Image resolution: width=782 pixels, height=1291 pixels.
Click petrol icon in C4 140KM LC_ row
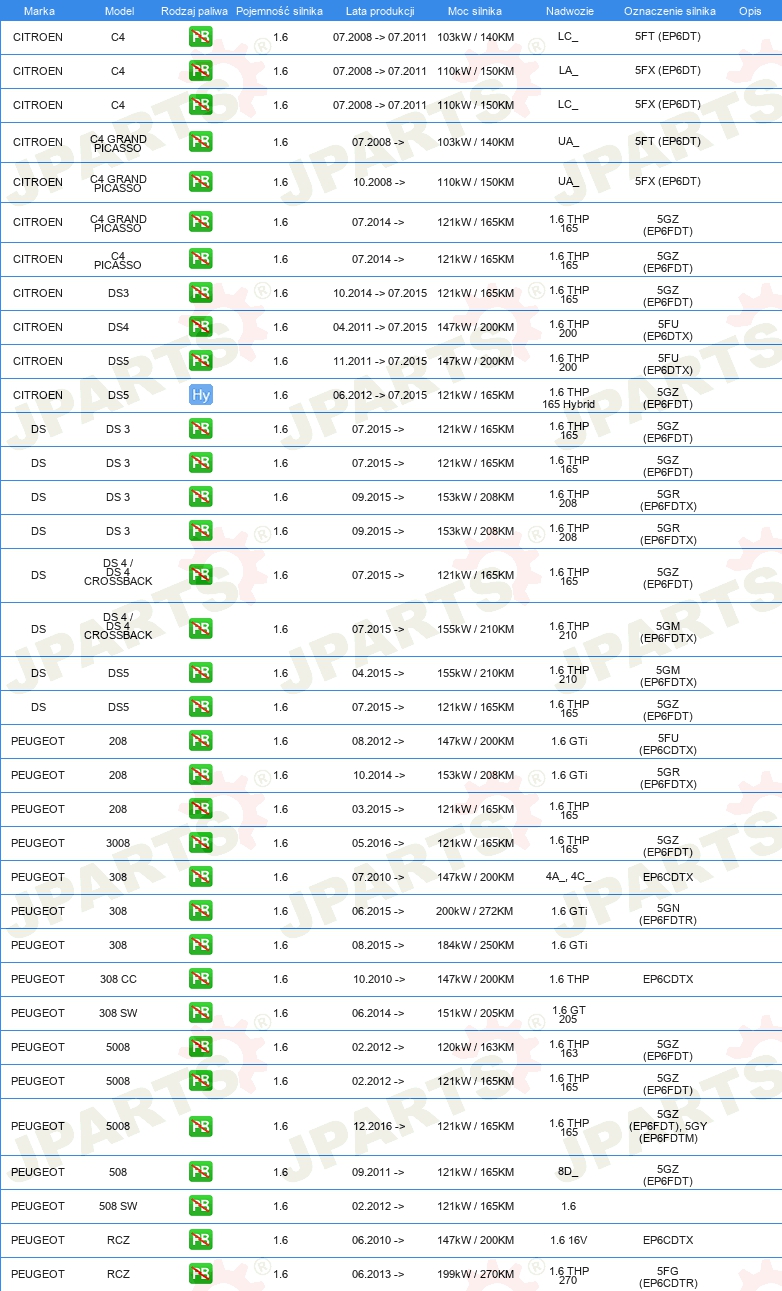[x=201, y=37]
